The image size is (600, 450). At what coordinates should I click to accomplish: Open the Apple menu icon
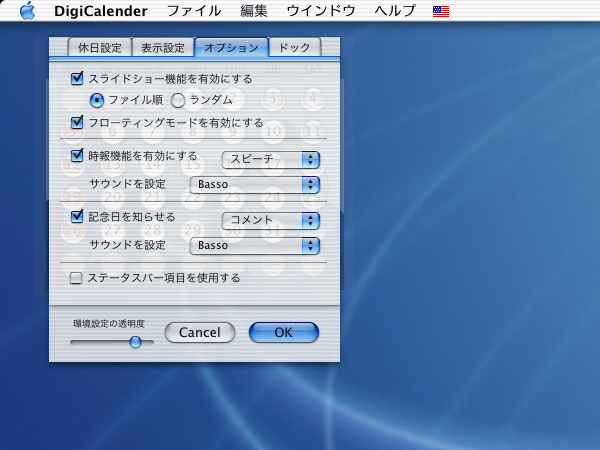pos(27,10)
